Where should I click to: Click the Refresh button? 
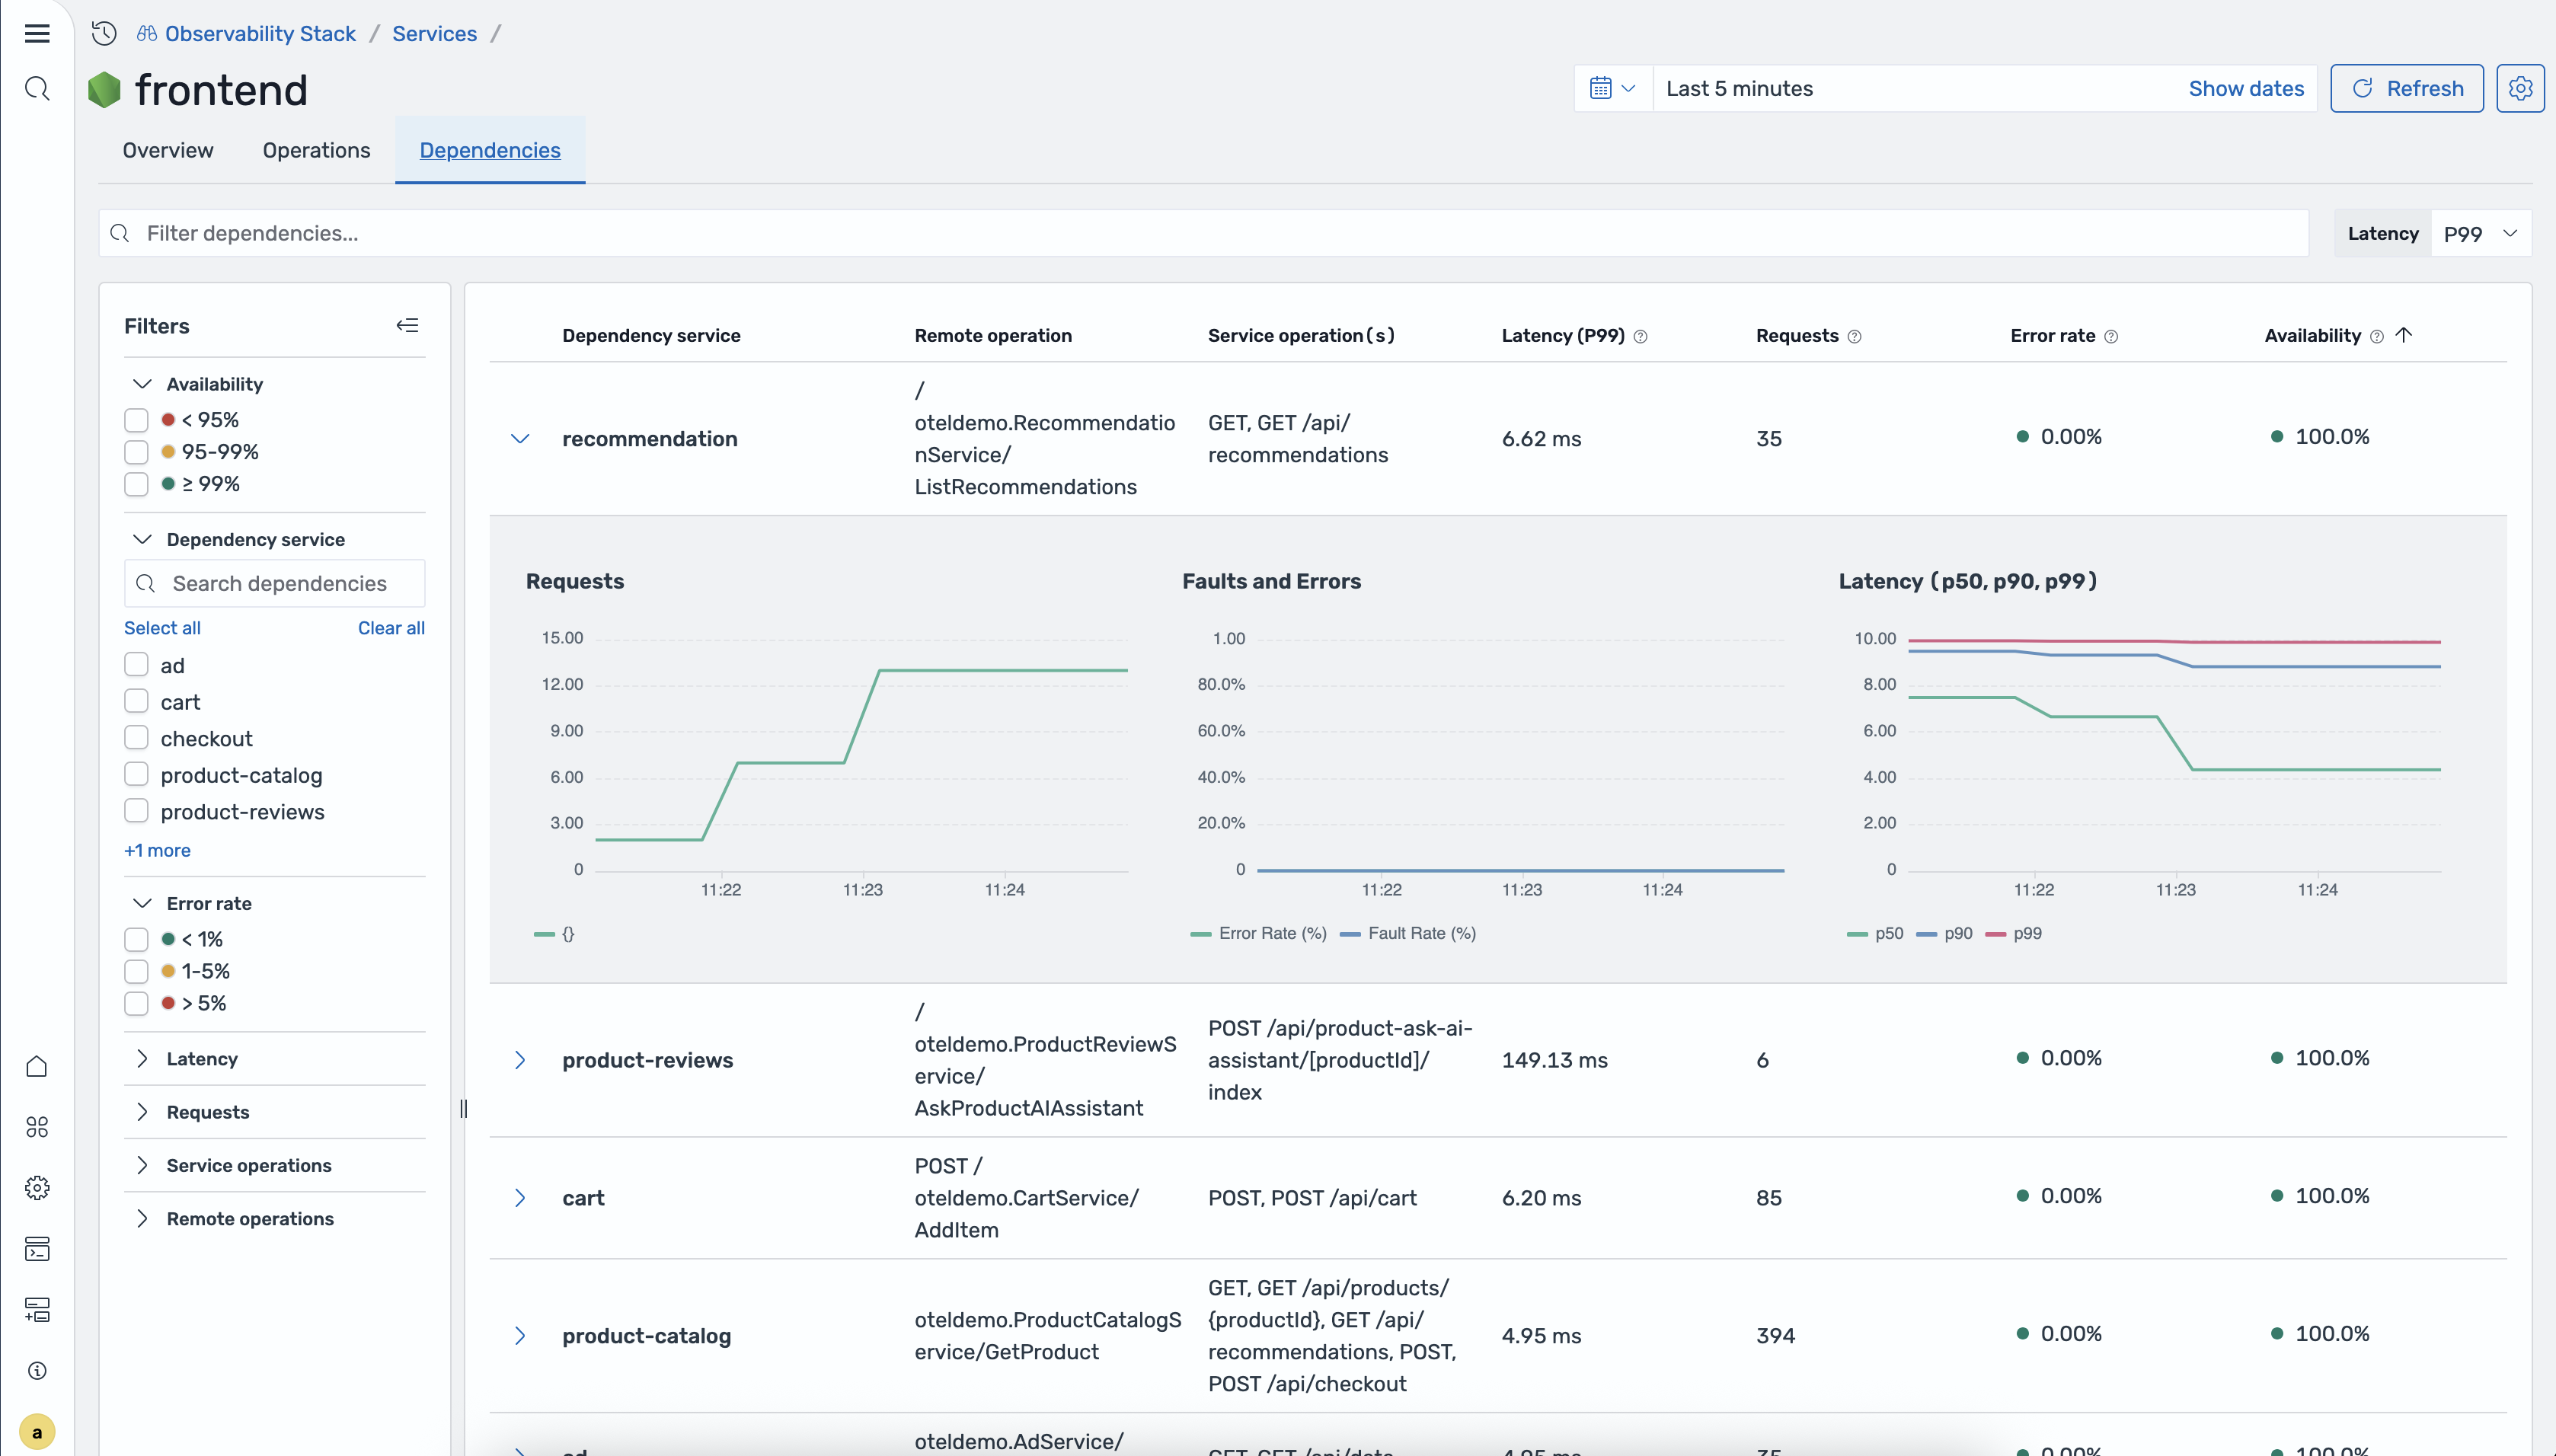(2406, 88)
